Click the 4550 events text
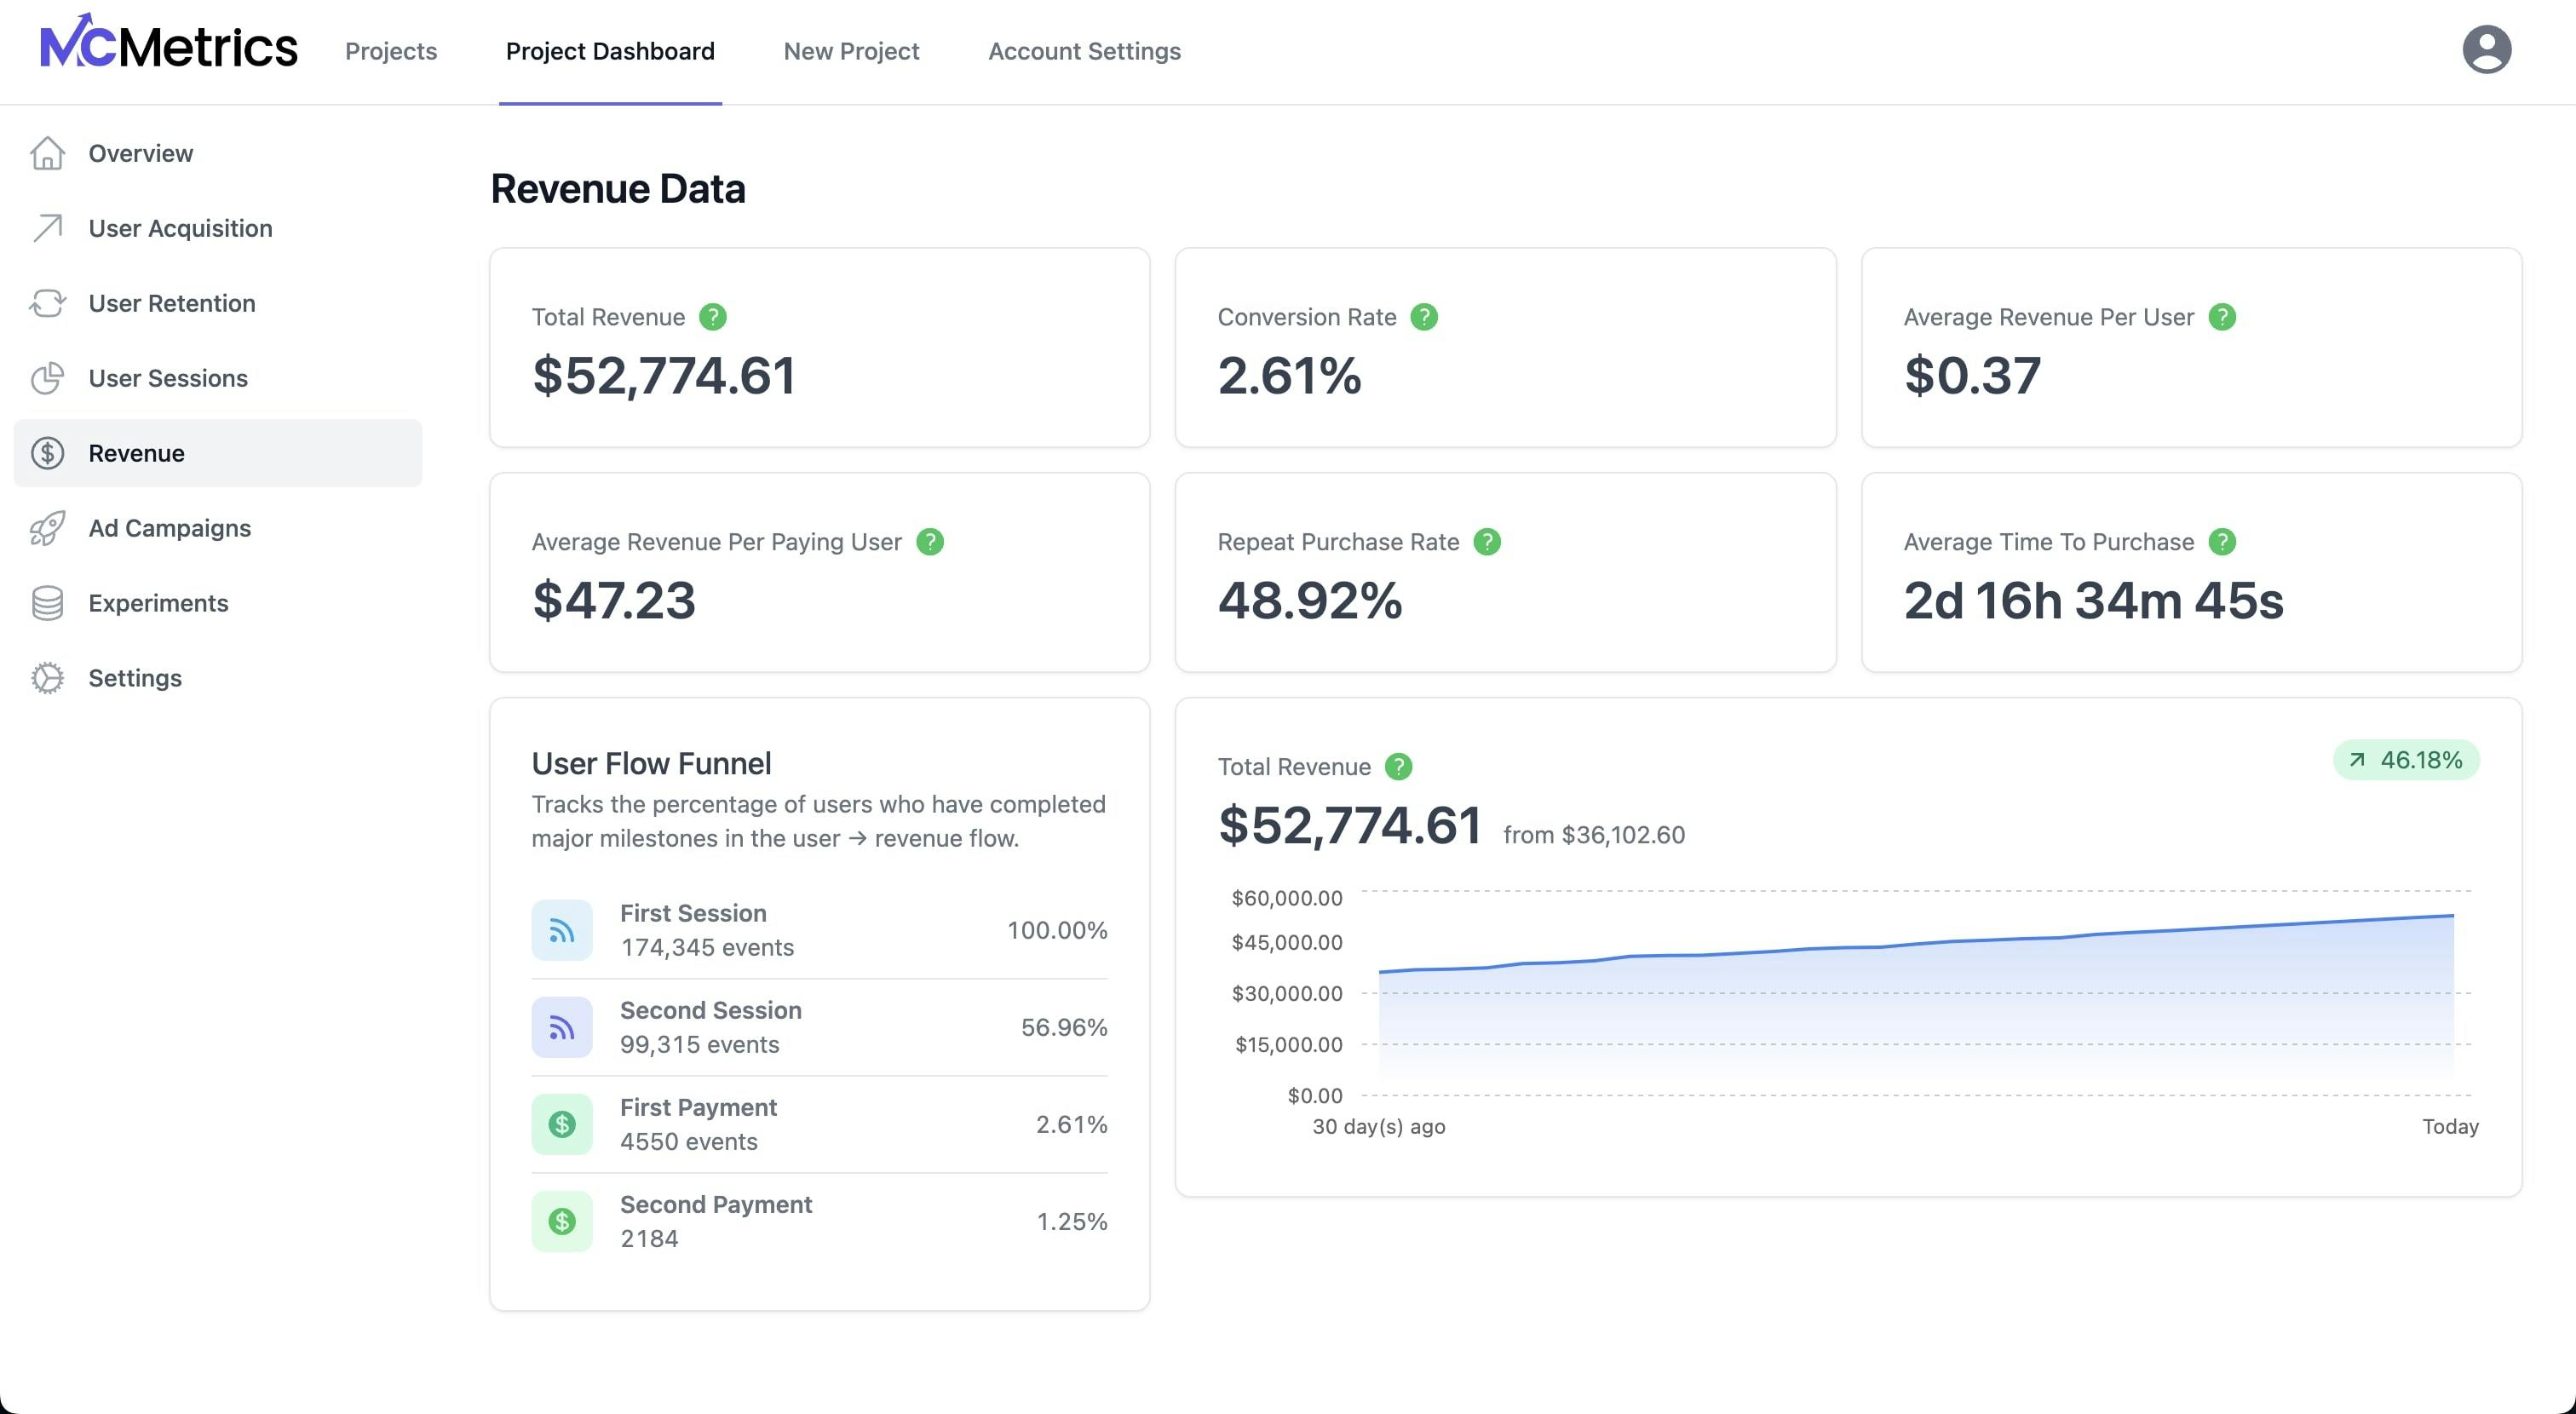Image resolution: width=2576 pixels, height=1414 pixels. click(x=688, y=1142)
